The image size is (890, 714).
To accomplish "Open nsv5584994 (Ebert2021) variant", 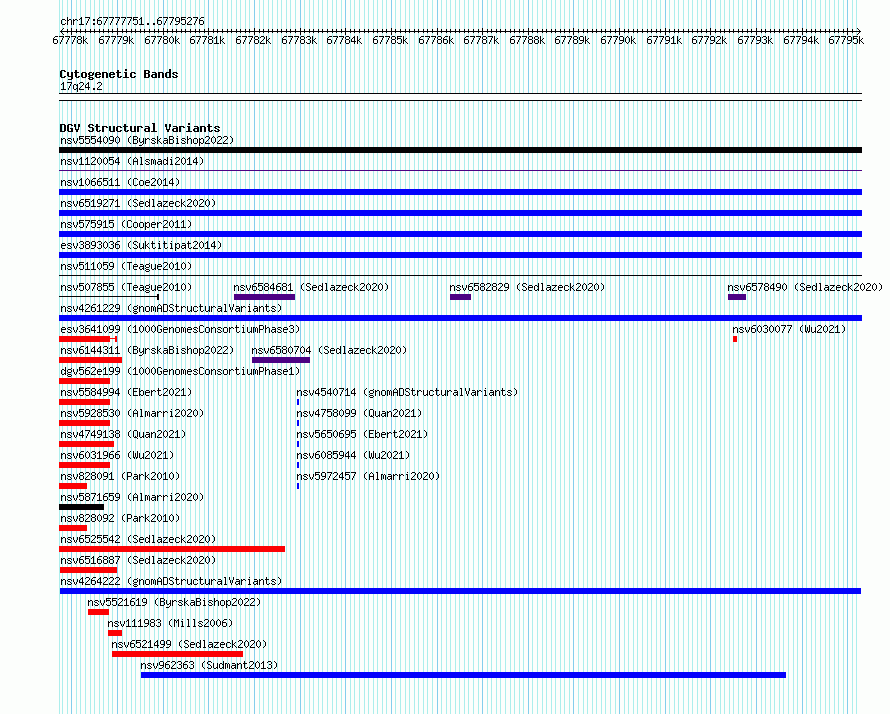I will [x=126, y=392].
